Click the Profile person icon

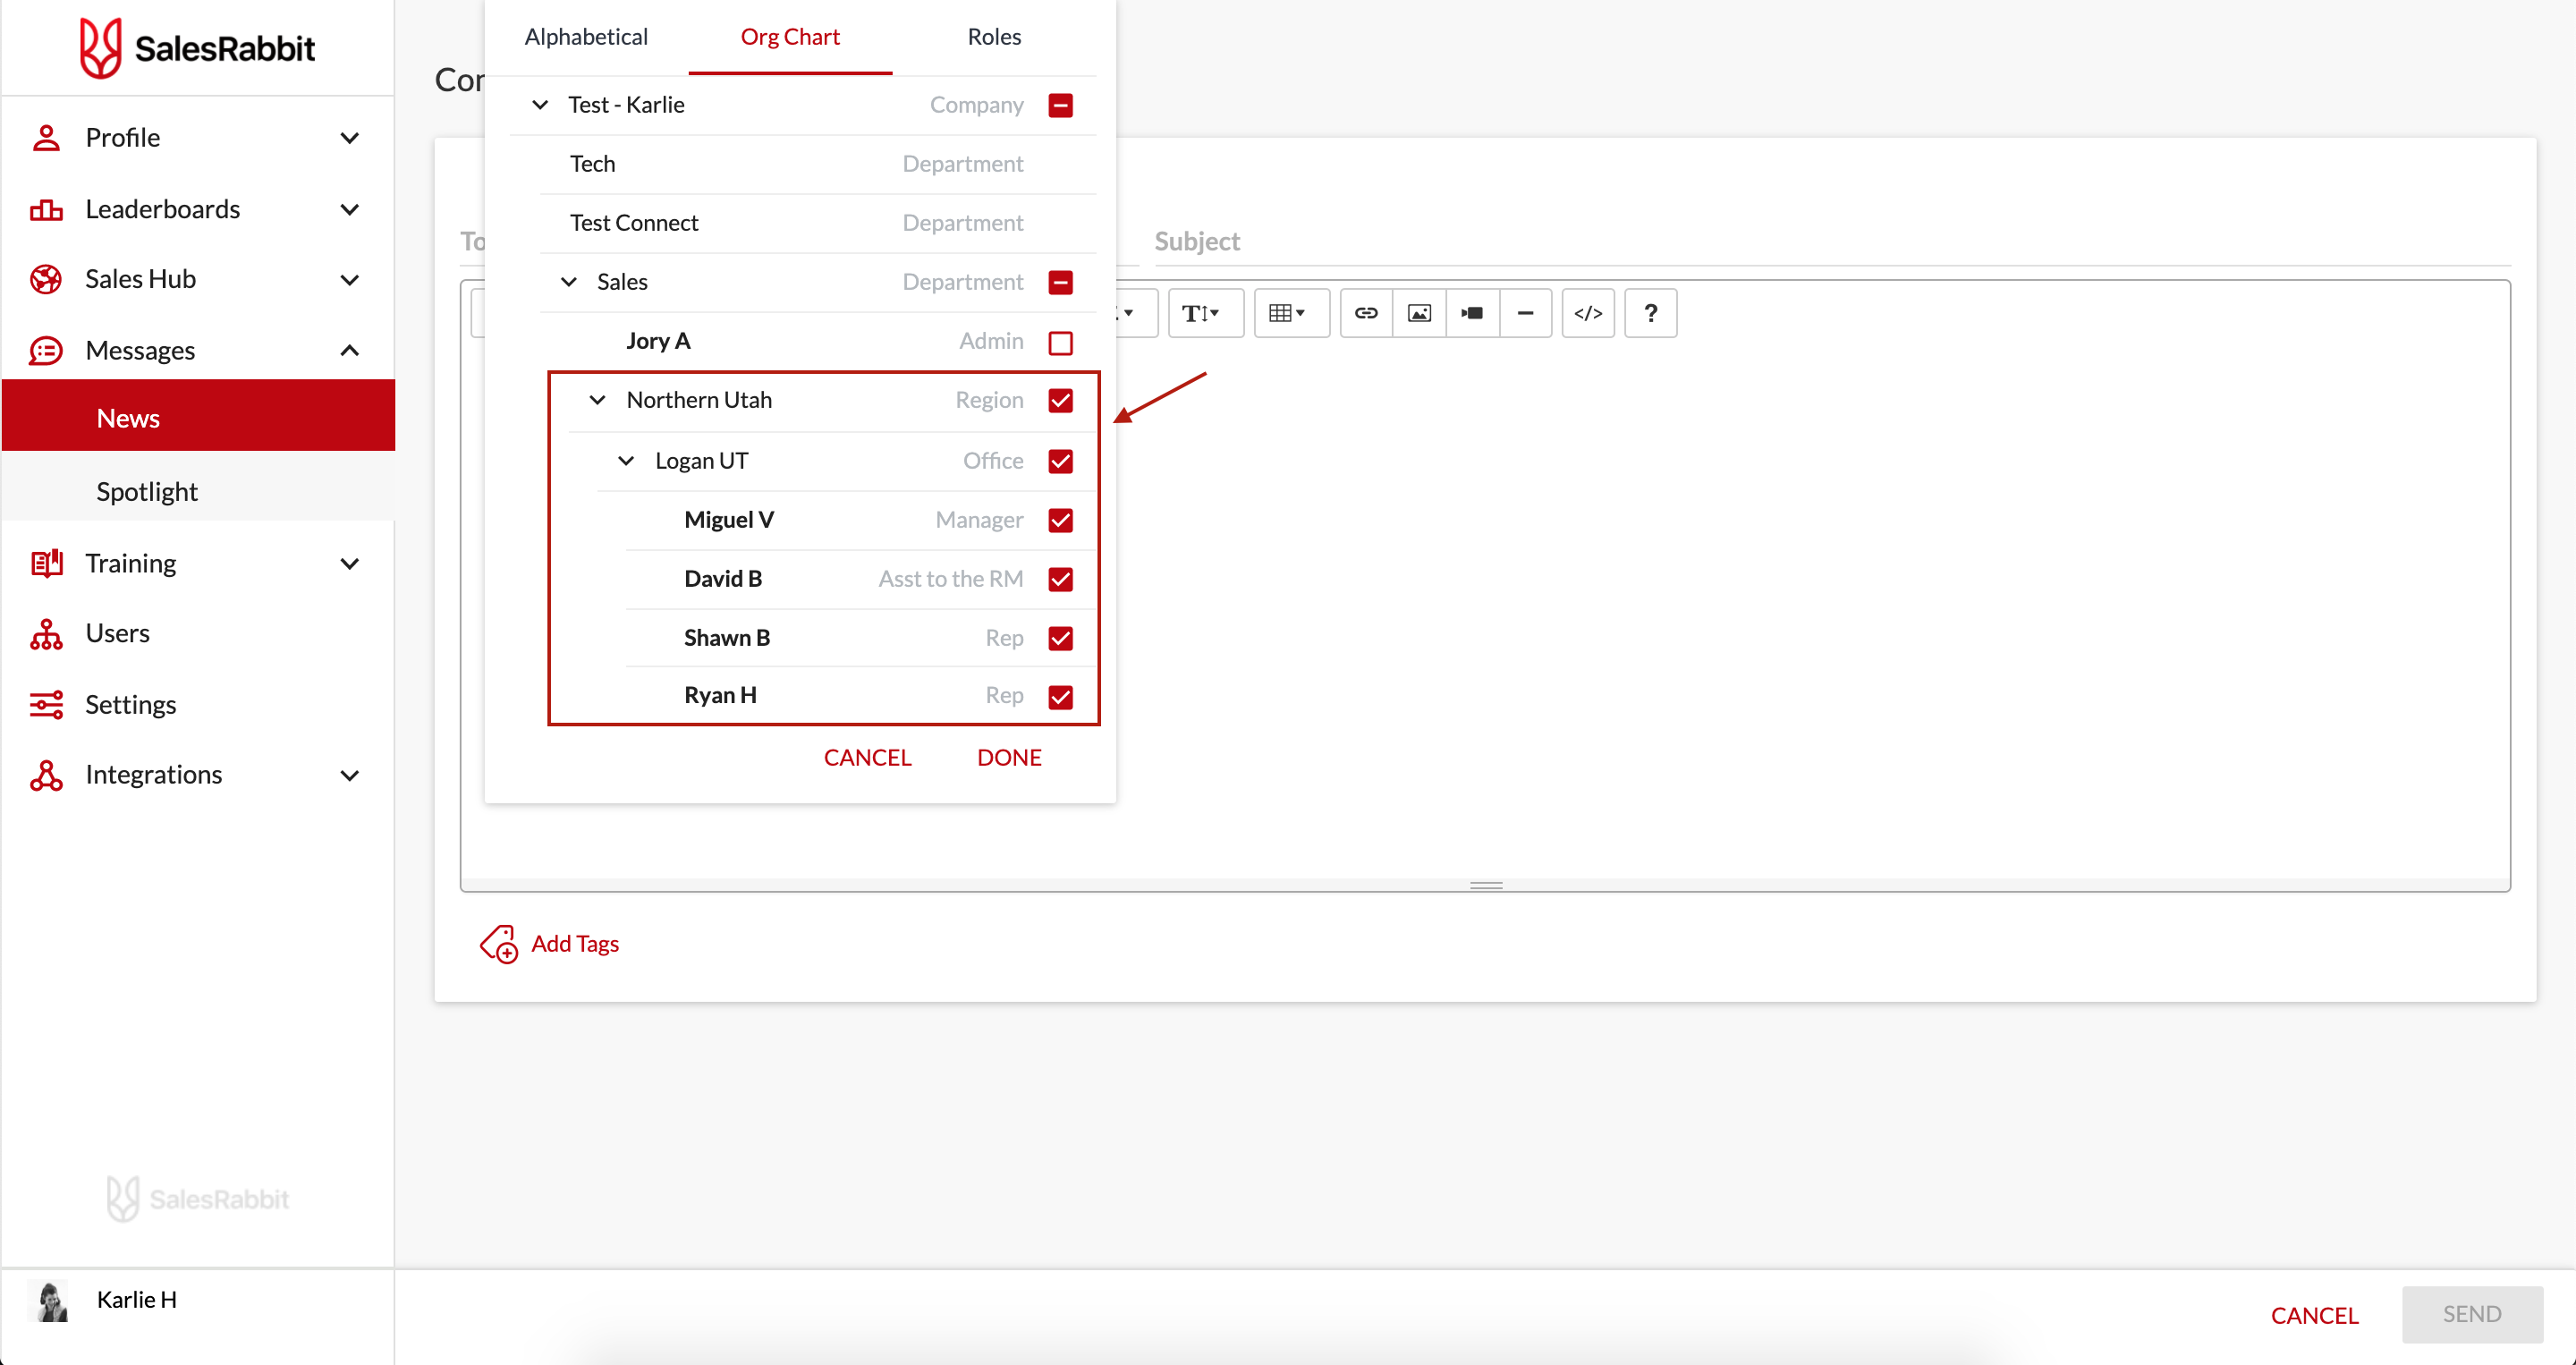tap(46, 137)
